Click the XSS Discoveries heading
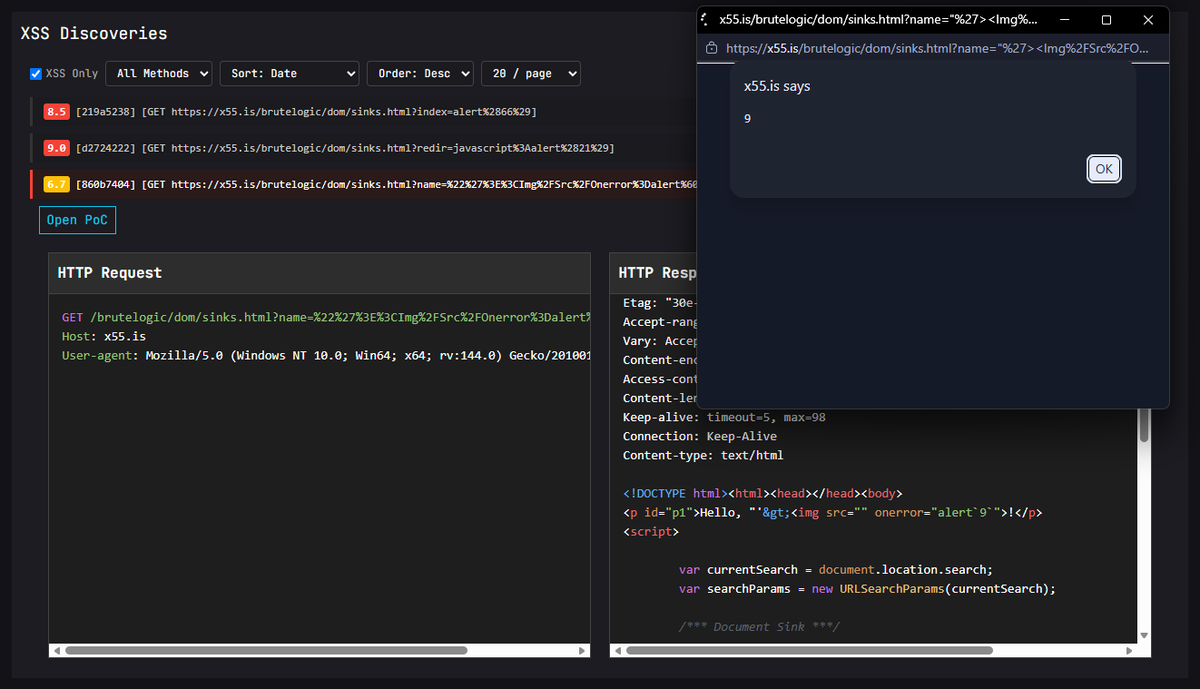This screenshot has width=1200, height=689. pos(94,33)
